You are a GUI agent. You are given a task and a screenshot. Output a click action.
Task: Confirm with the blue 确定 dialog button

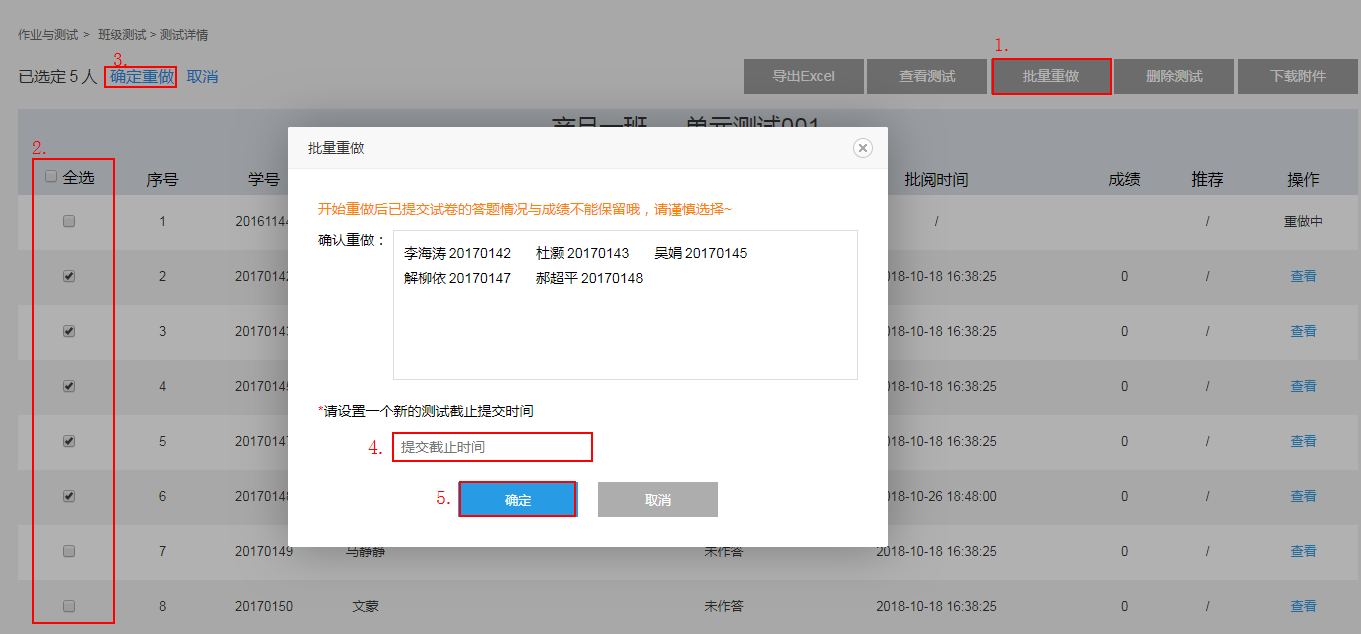click(518, 500)
